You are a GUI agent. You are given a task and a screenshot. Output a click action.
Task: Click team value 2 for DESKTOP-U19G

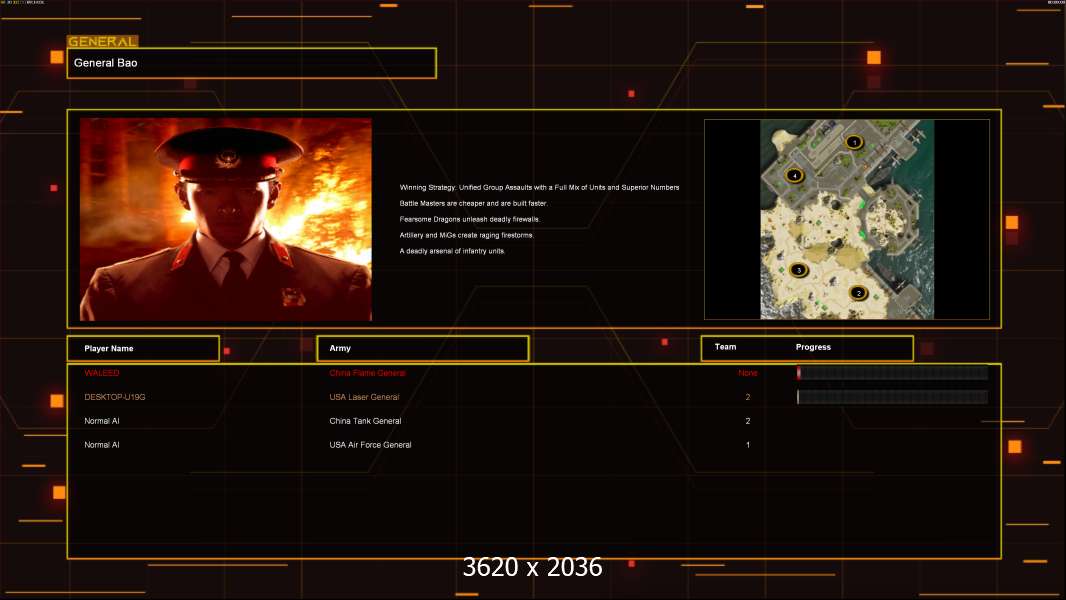click(748, 397)
